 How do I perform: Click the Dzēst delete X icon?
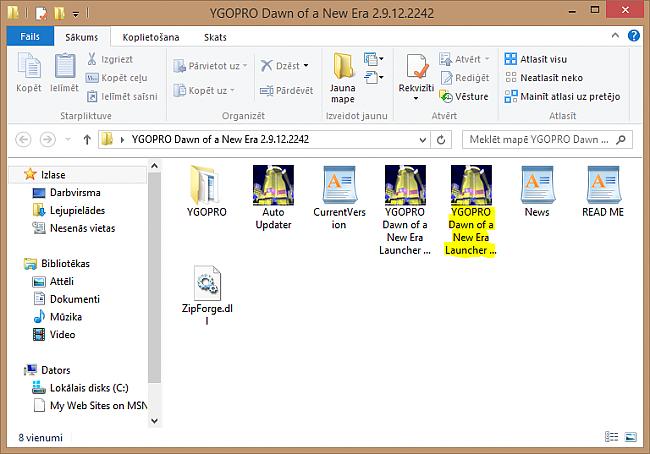coord(266,66)
